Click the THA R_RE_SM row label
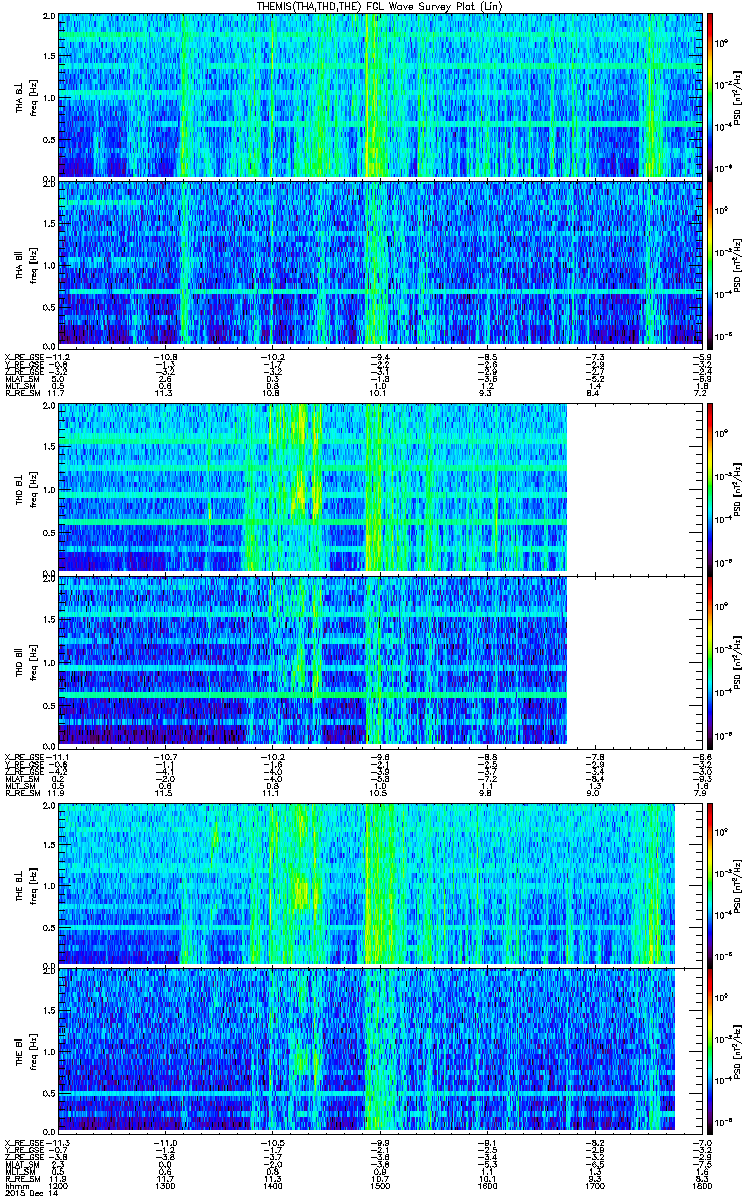 pyautogui.click(x=21, y=394)
